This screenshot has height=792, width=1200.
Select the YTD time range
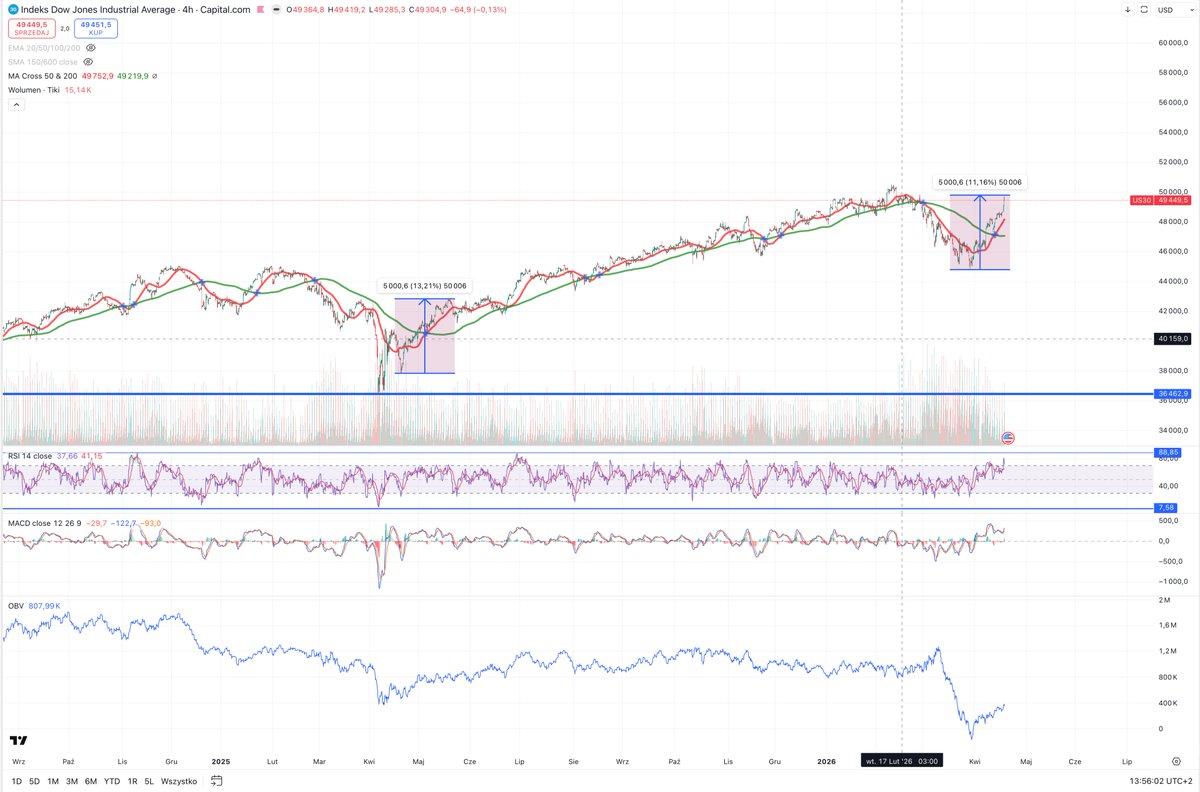pyautogui.click(x=112, y=780)
